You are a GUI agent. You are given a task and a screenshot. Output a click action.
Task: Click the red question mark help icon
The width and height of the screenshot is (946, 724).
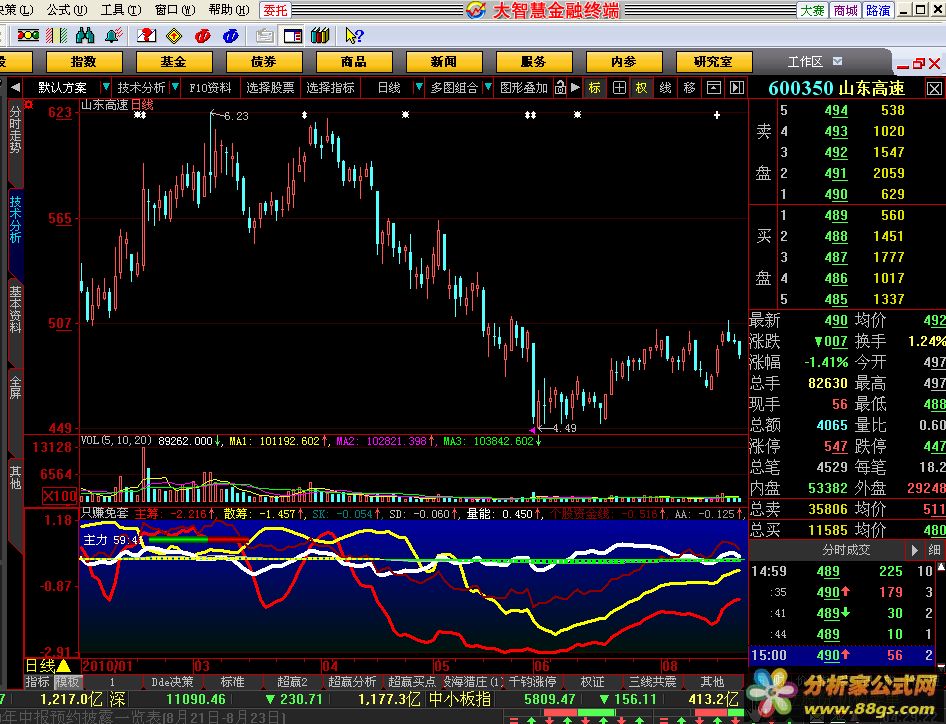(147, 36)
